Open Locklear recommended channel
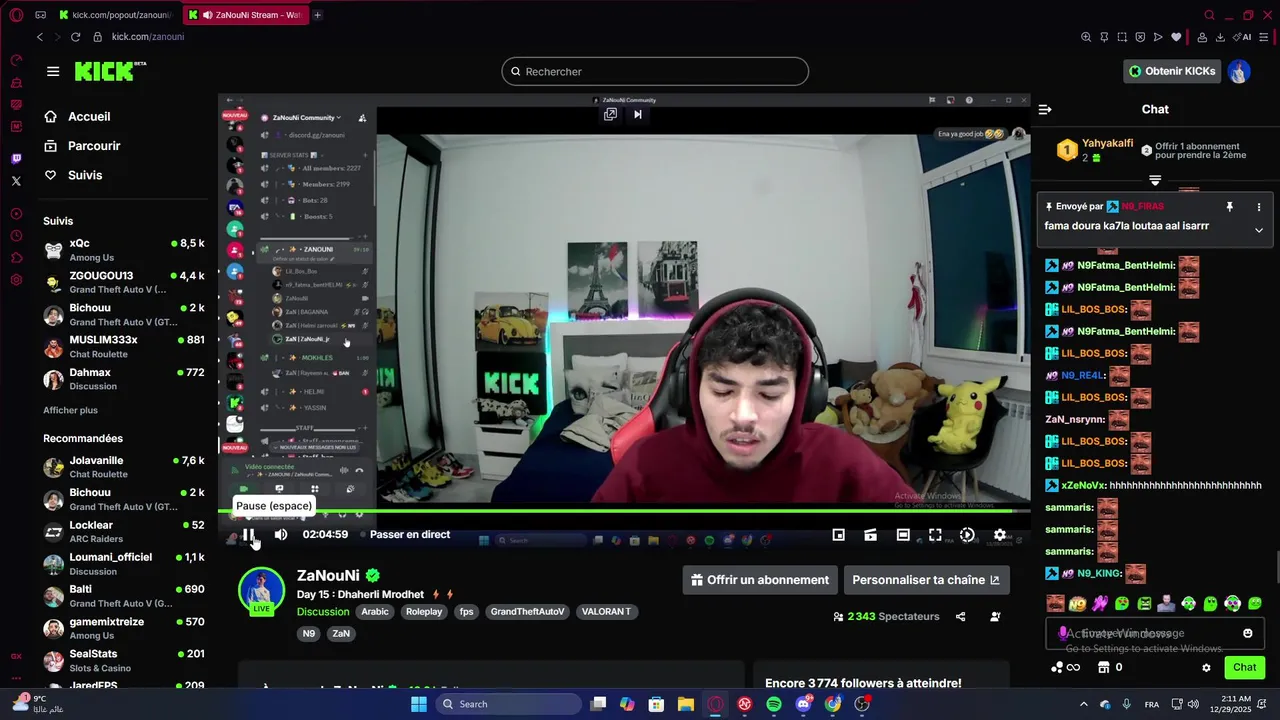The height and width of the screenshot is (720, 1280). (124, 531)
